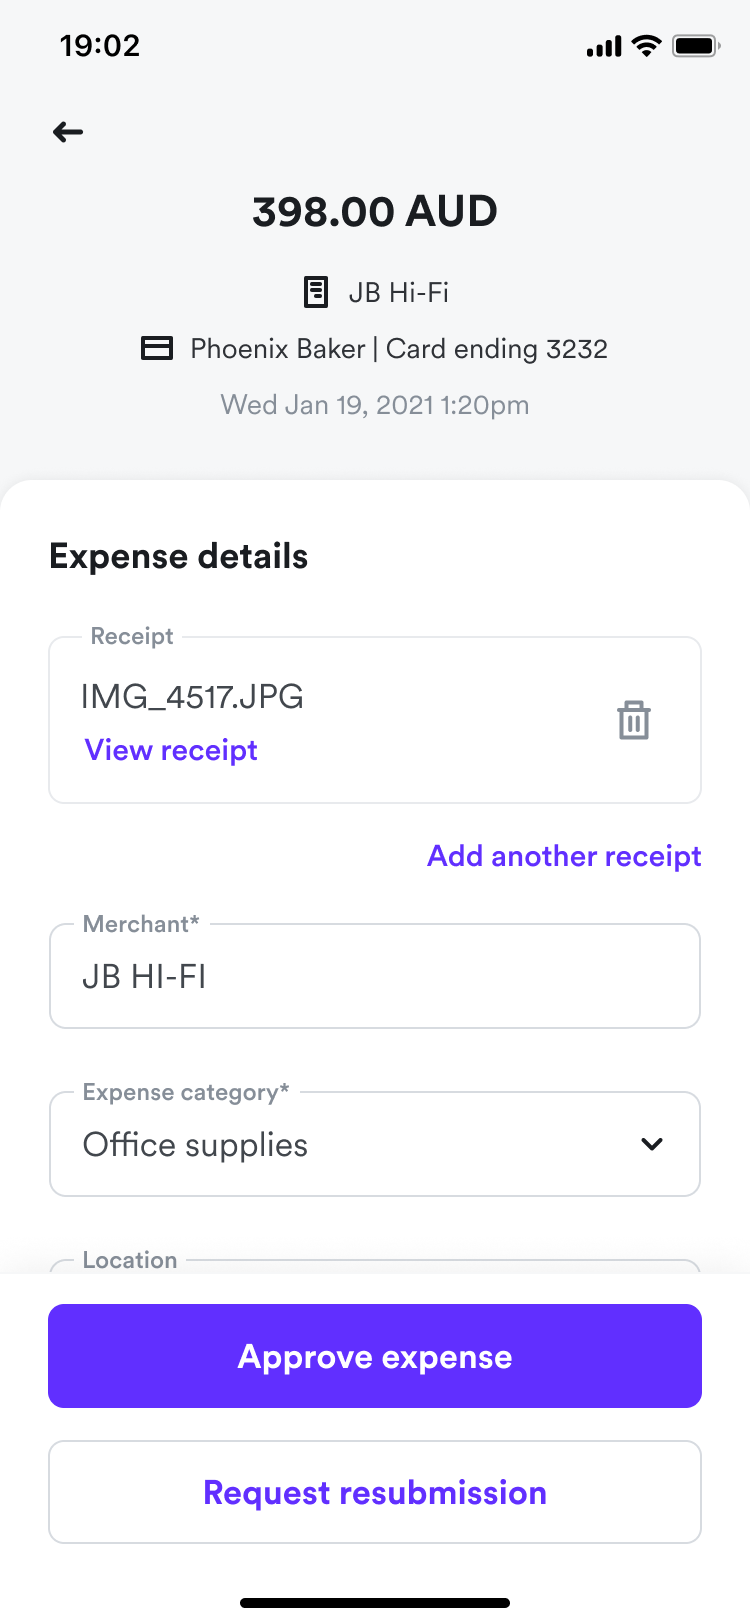Delete receipt with trash icon
This screenshot has height=1624, width=750.
click(x=634, y=720)
